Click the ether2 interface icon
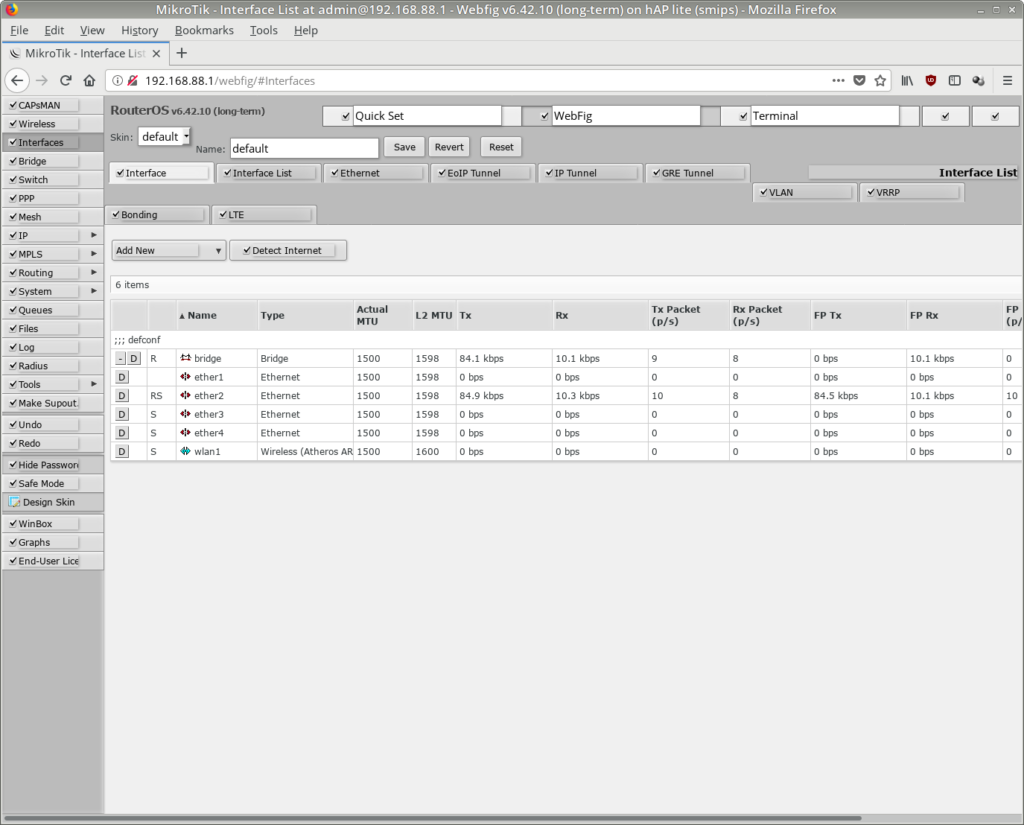1024x825 pixels. (x=186, y=395)
